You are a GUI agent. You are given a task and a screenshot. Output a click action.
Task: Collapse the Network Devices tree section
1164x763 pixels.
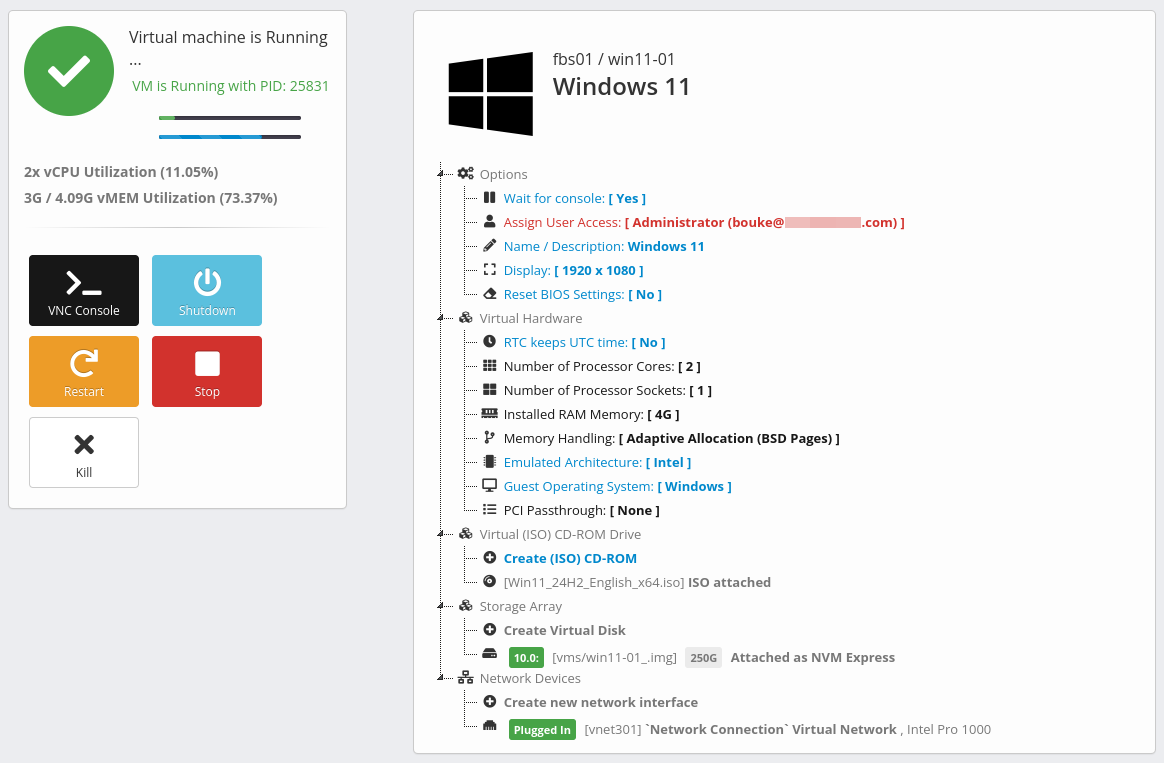tap(440, 678)
